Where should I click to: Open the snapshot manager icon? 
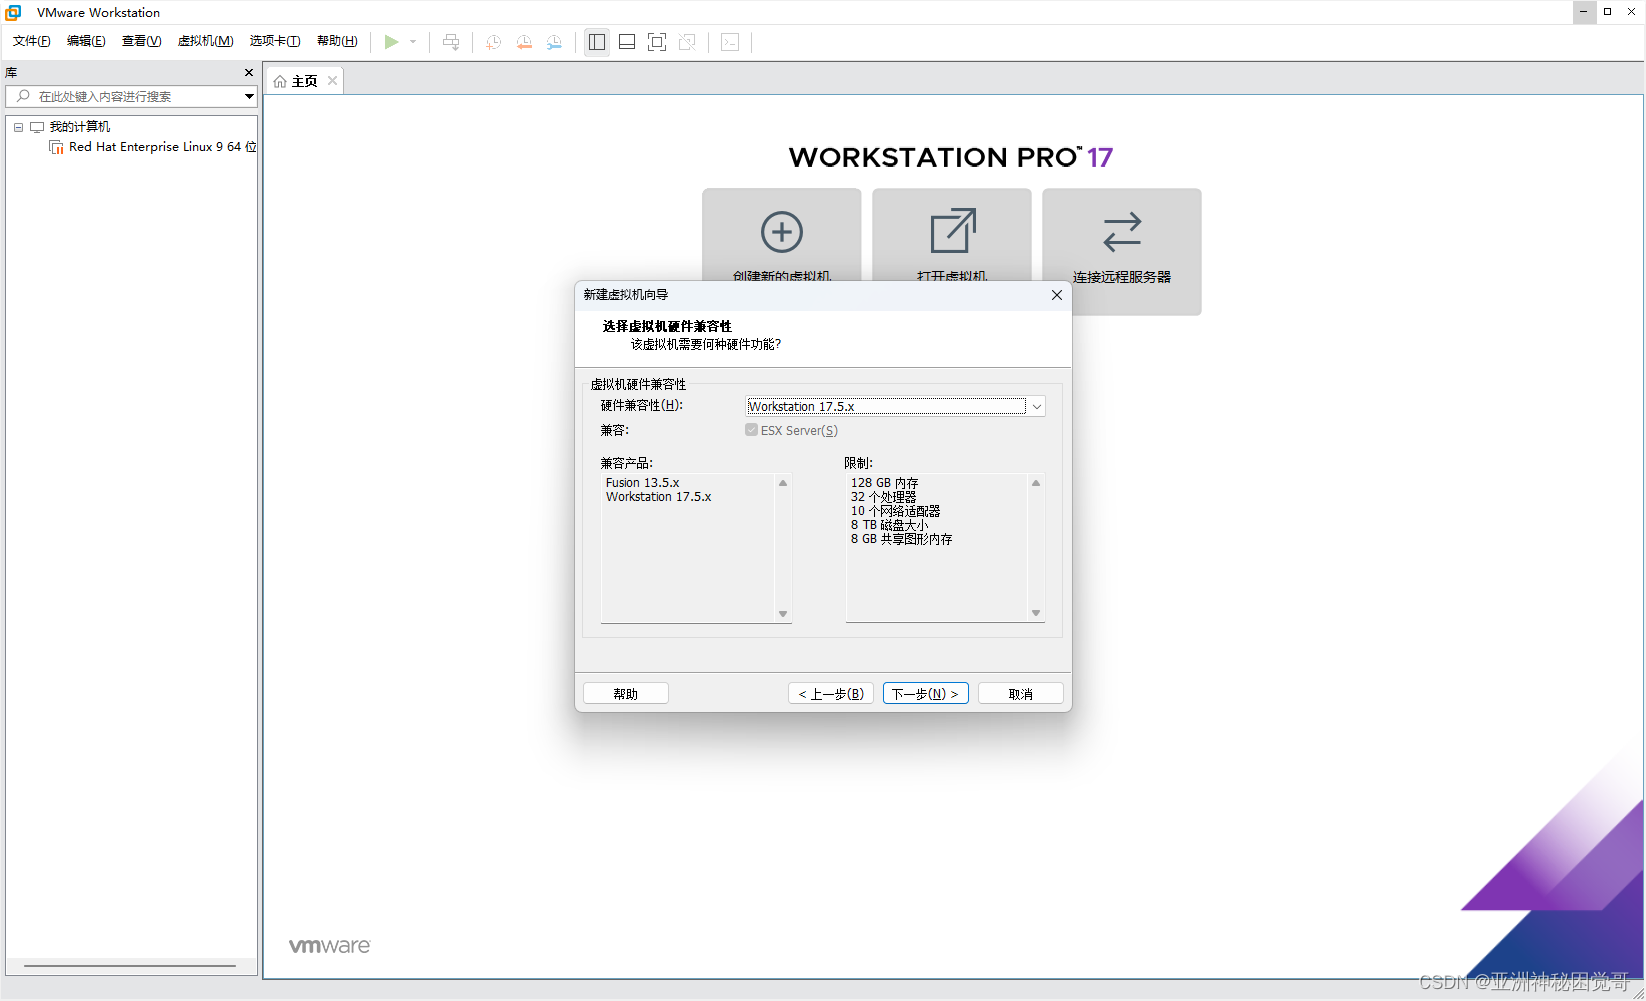554,42
